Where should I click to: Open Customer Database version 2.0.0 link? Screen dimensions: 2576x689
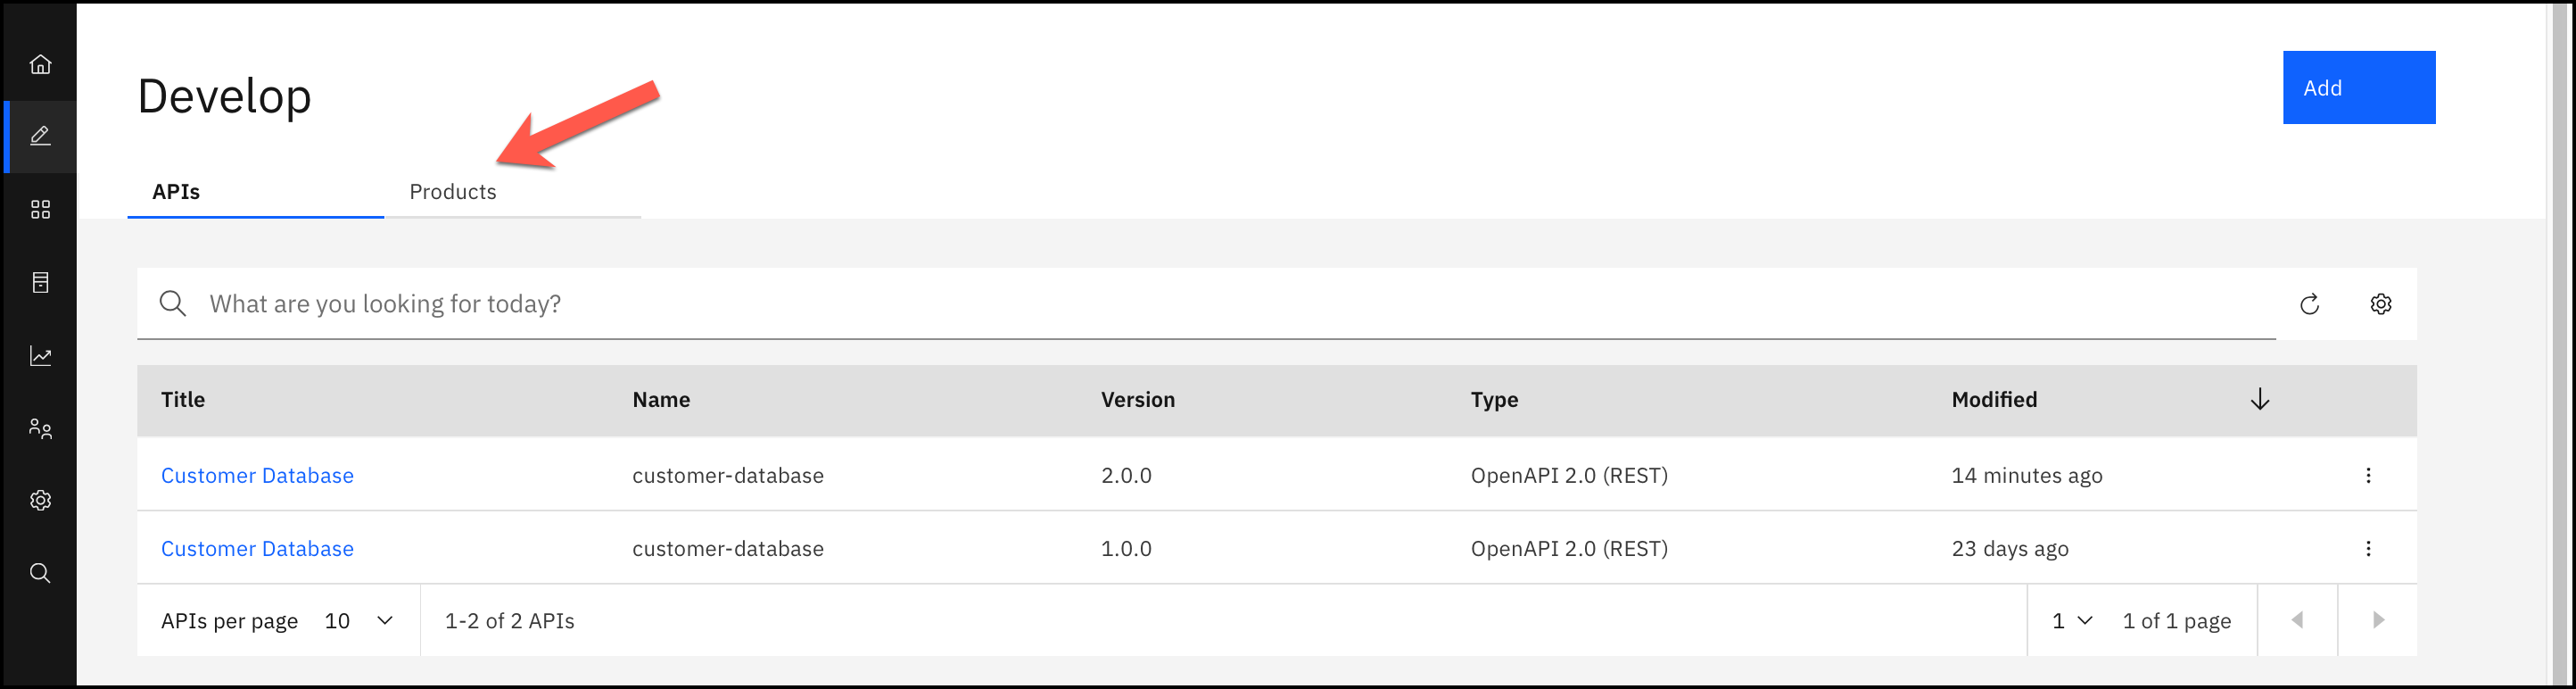click(257, 476)
